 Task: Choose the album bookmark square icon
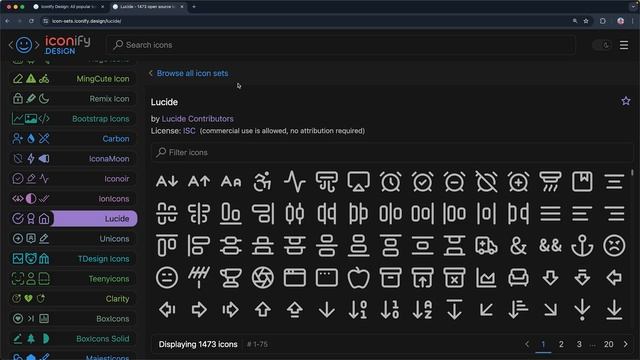582,181
